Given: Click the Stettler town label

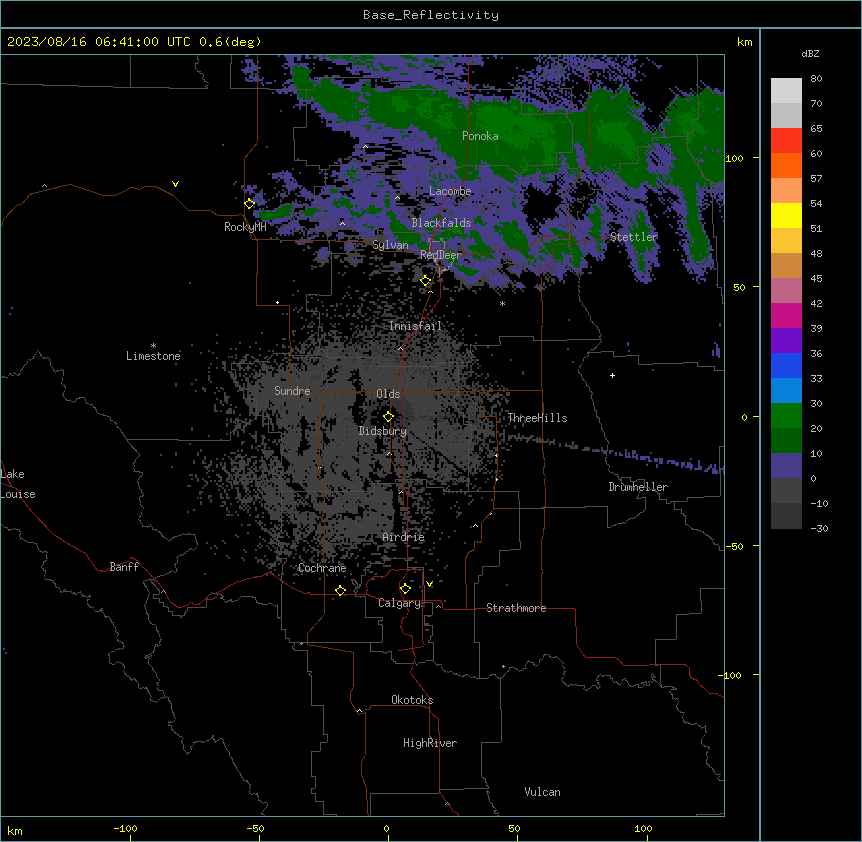Looking at the screenshot, I should 634,237.
